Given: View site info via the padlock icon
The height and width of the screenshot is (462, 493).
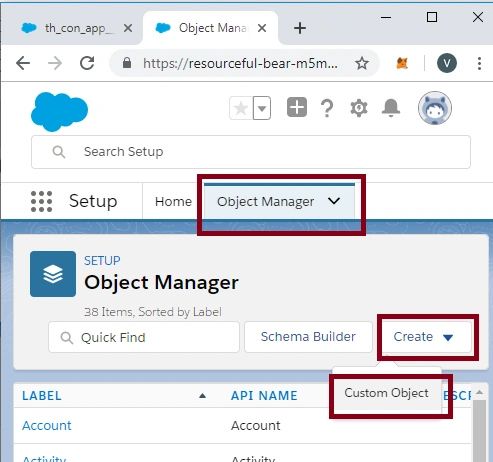Looking at the screenshot, I should (127, 63).
